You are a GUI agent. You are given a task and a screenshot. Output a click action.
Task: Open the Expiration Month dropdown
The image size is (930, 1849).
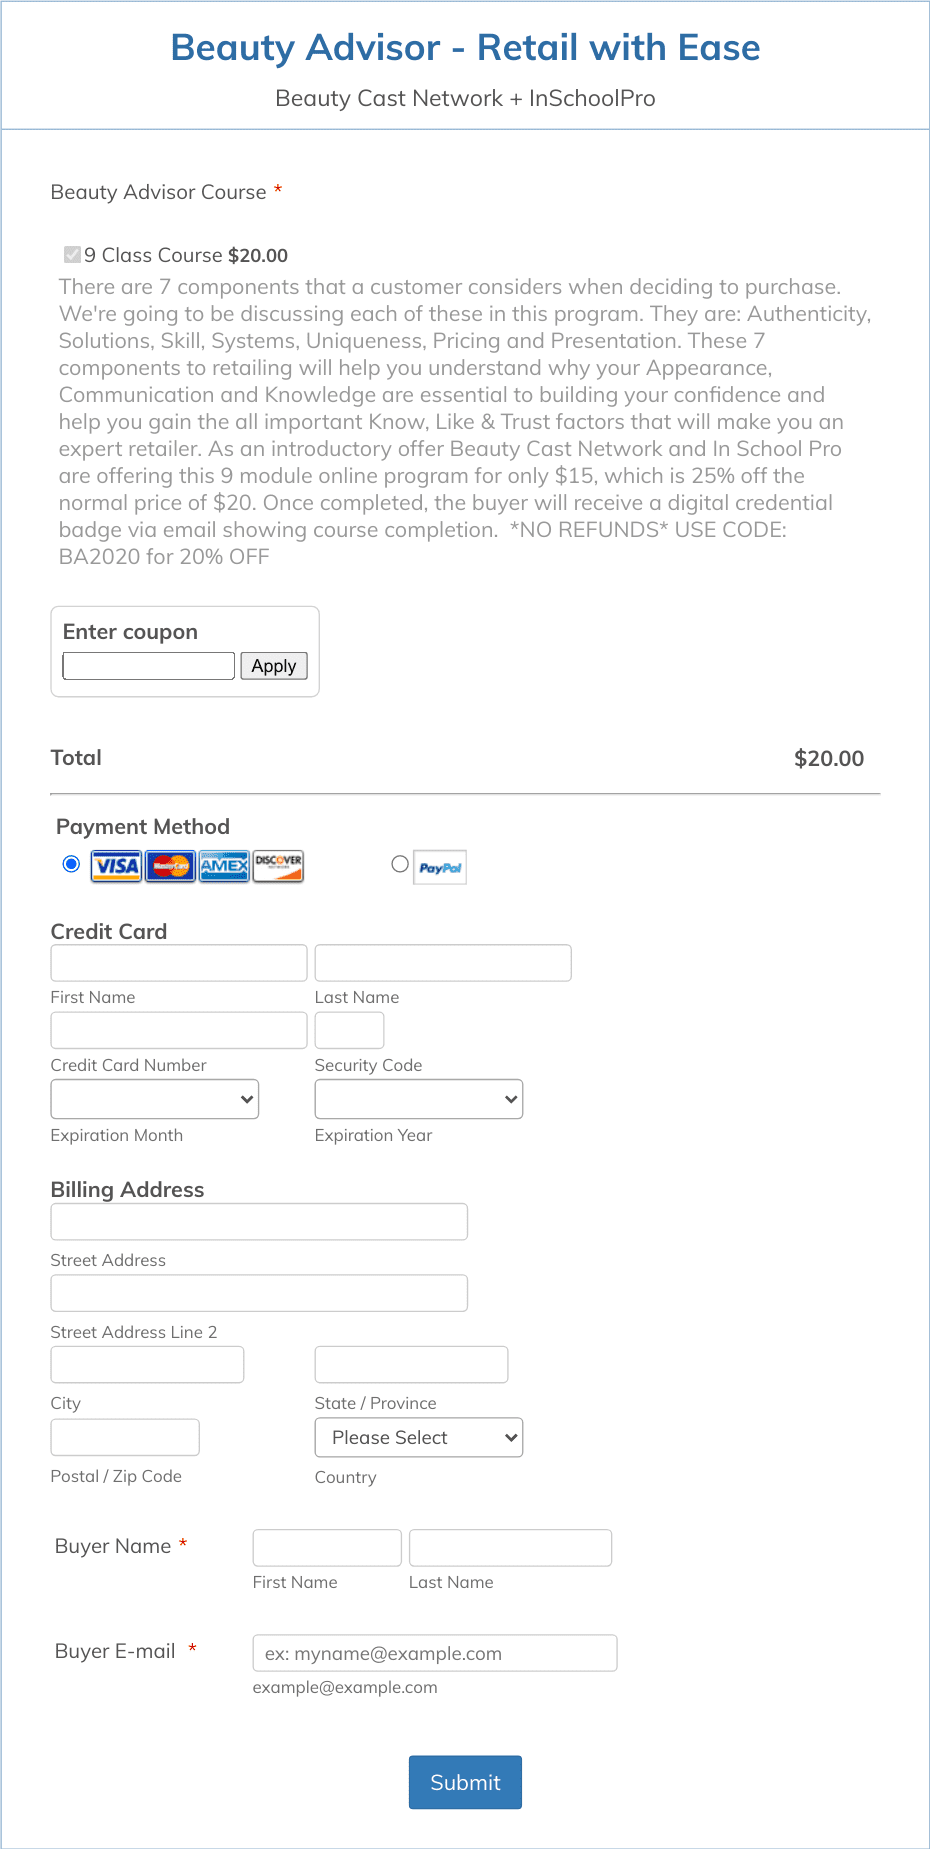[x=155, y=1099]
